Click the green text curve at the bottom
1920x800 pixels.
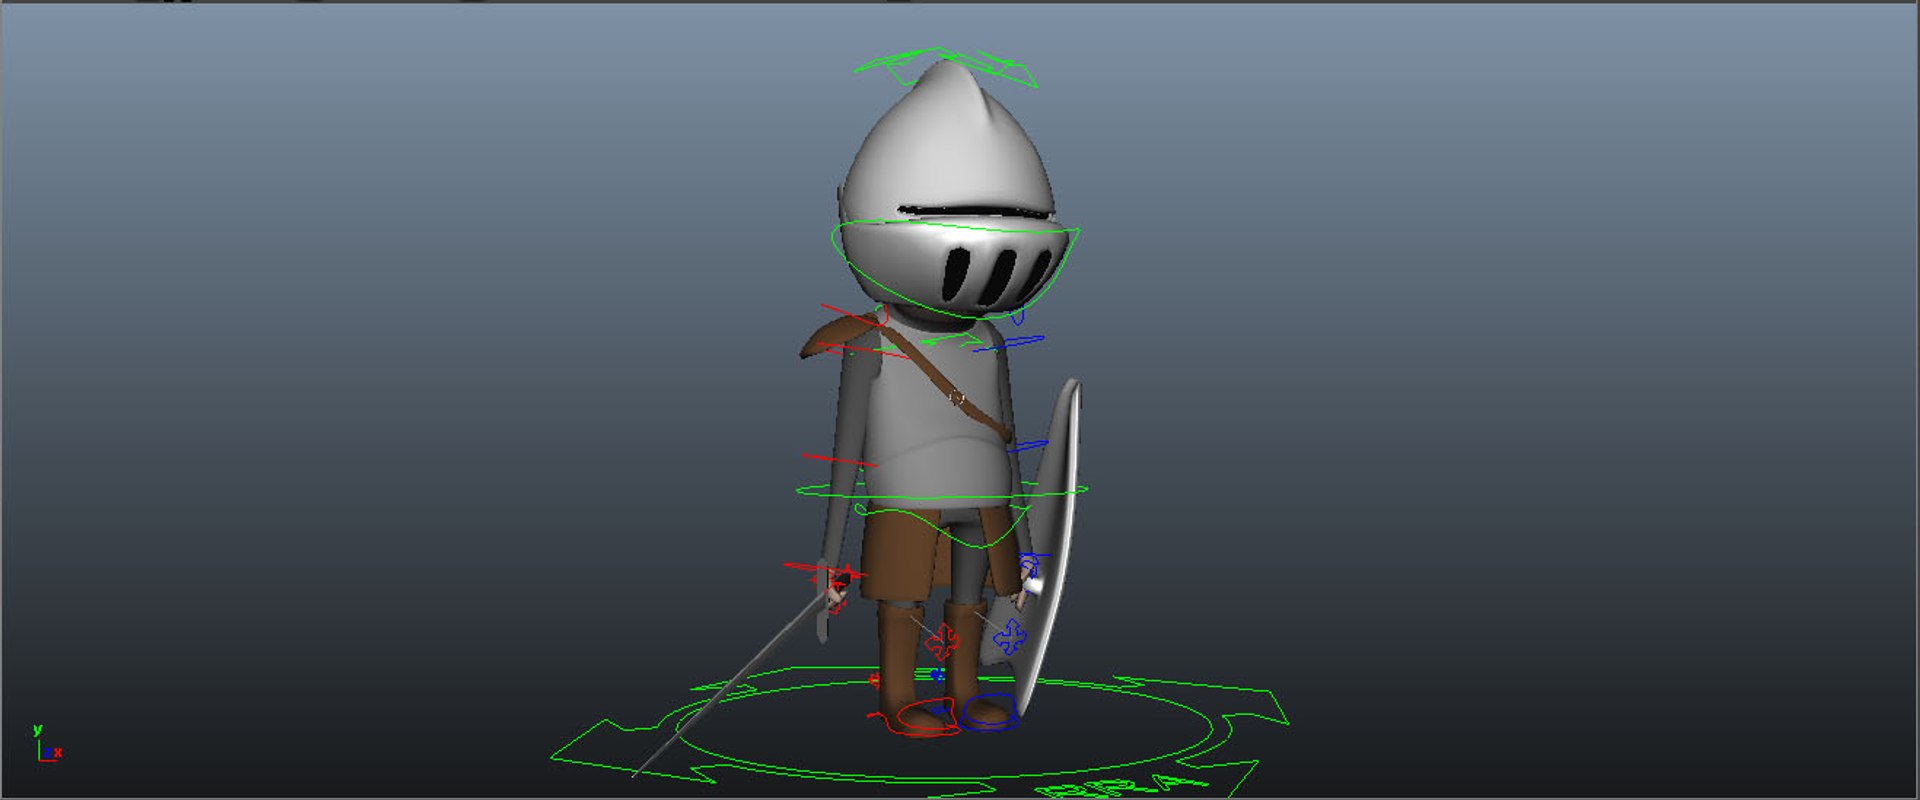1125,788
